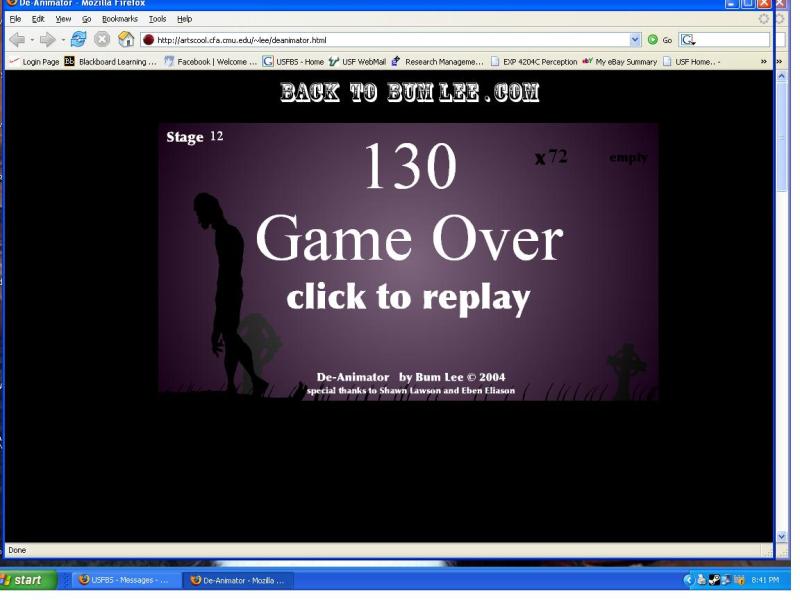
Task: Open the Facebook | Welcome bookmark
Action: pos(211,62)
